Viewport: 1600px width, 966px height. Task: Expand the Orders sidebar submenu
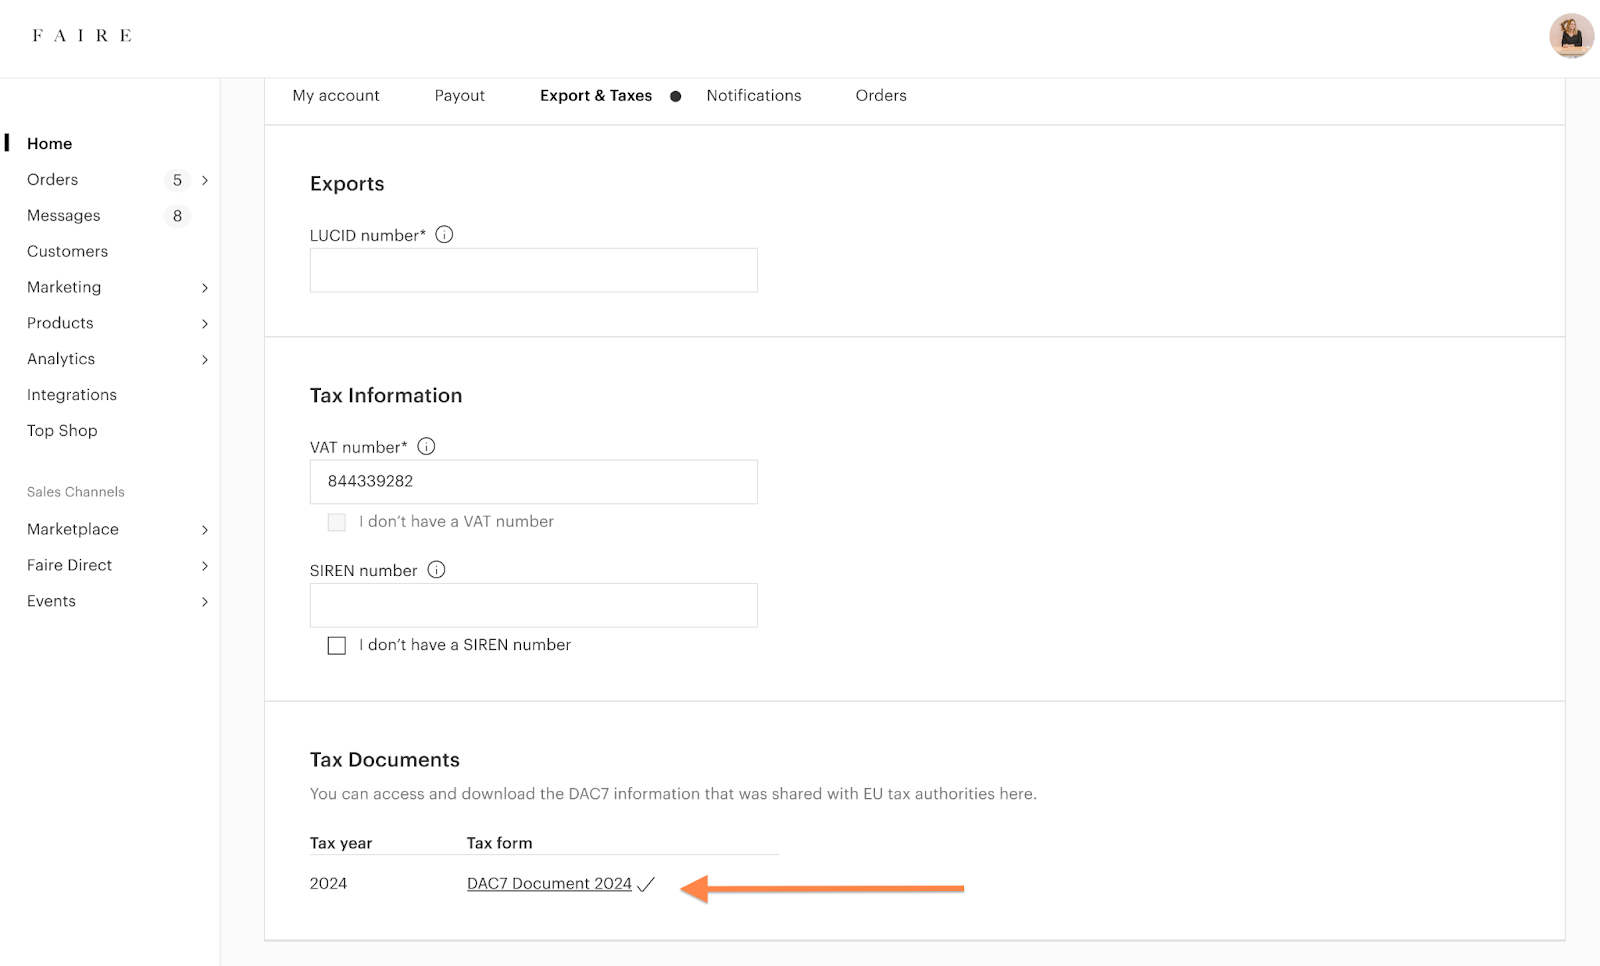pos(205,180)
